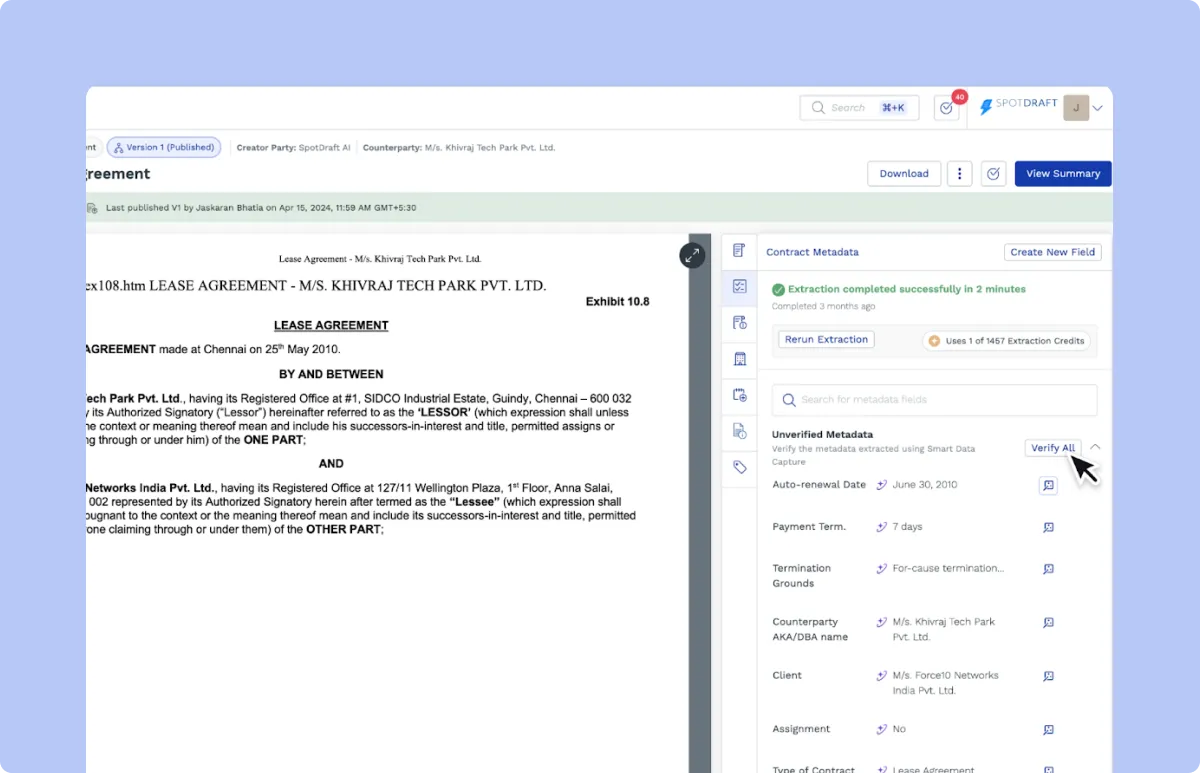Click the Assignment row verify icon
The width and height of the screenshot is (1200, 773).
pos(1048,730)
